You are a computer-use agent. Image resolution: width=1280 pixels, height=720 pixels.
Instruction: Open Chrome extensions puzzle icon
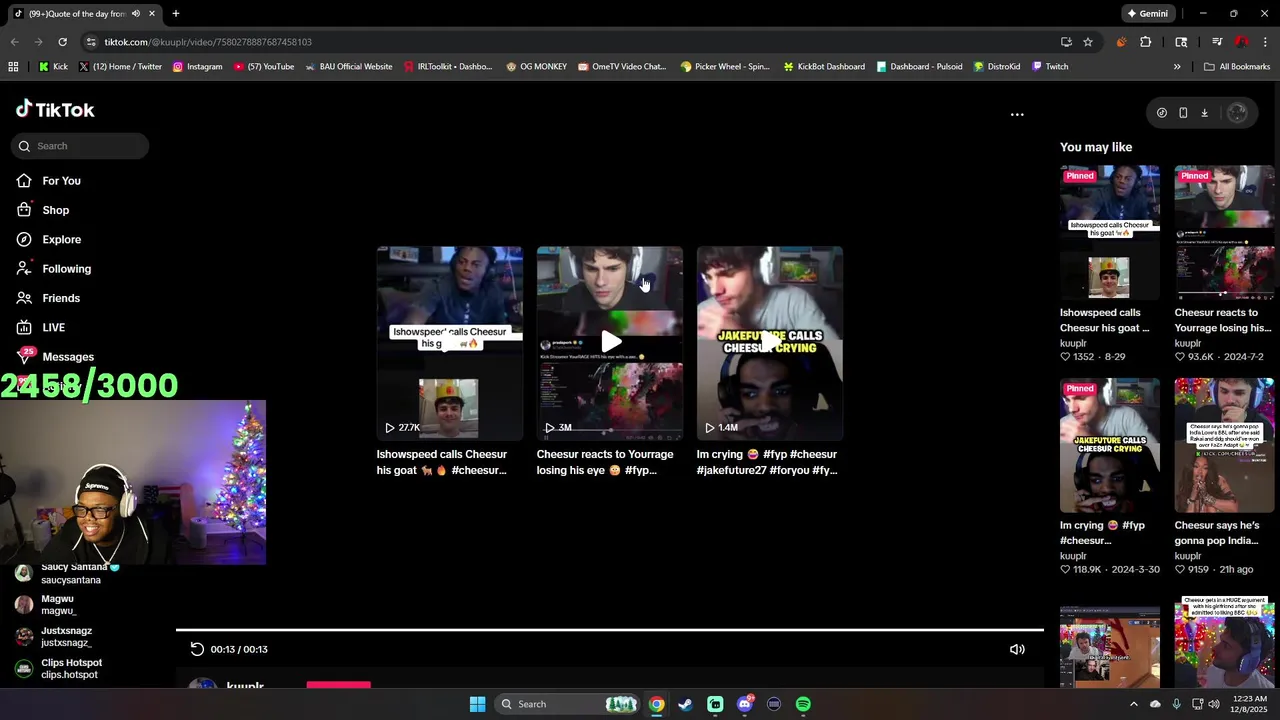pos(1146,42)
